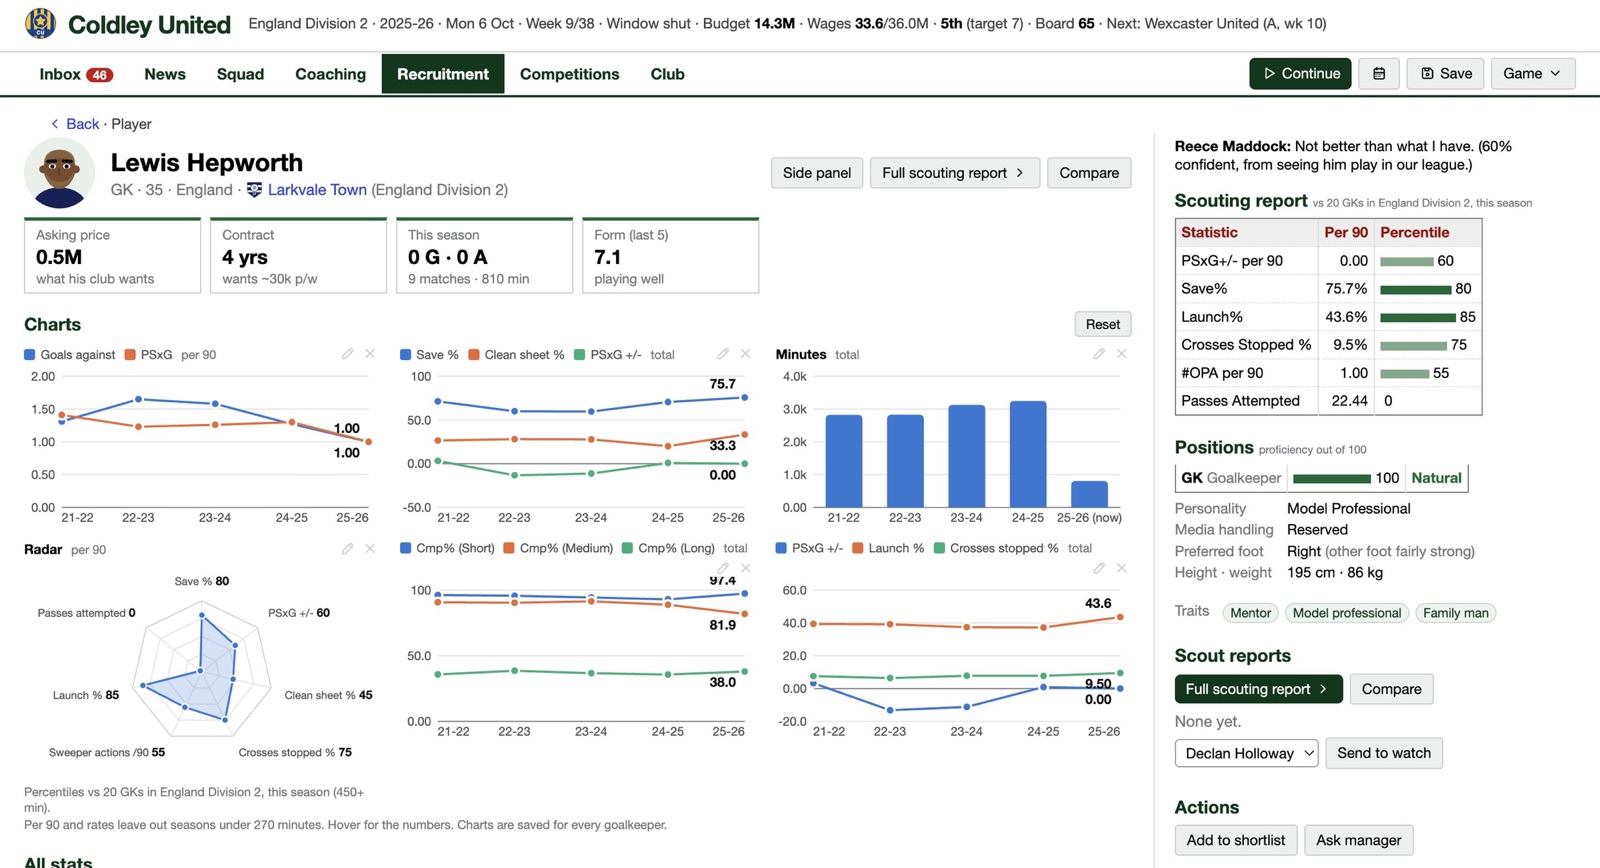Reset the charts layout

pyautogui.click(x=1103, y=324)
